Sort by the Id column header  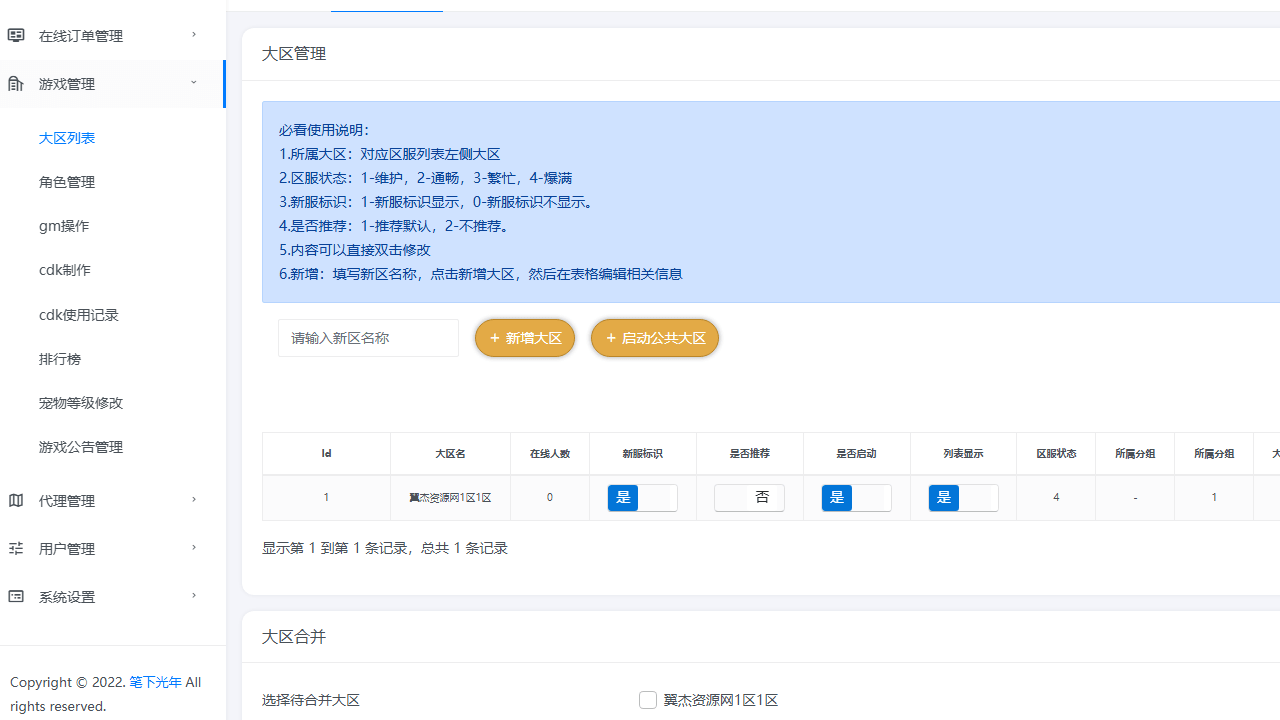coord(326,454)
